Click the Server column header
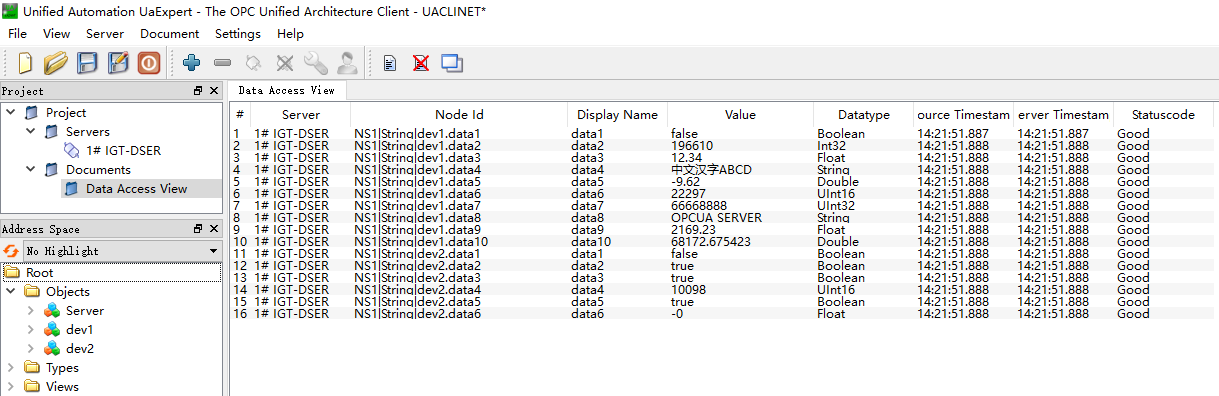Screen dimensions: 1219x396 (301, 114)
